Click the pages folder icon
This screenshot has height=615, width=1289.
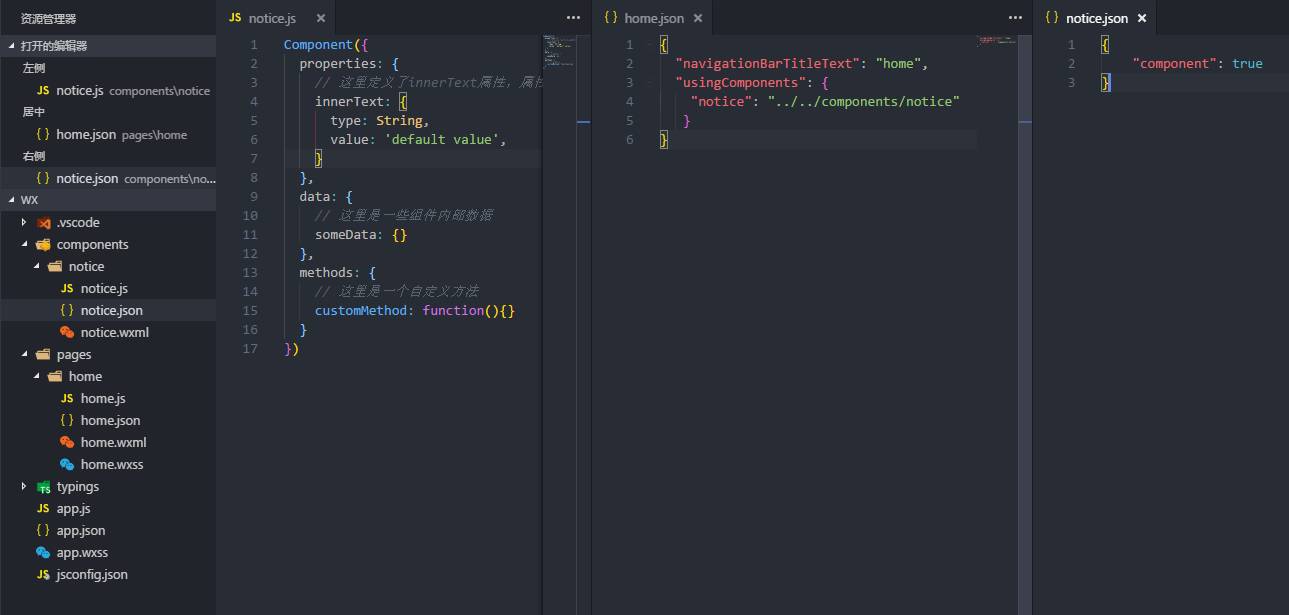coord(43,354)
